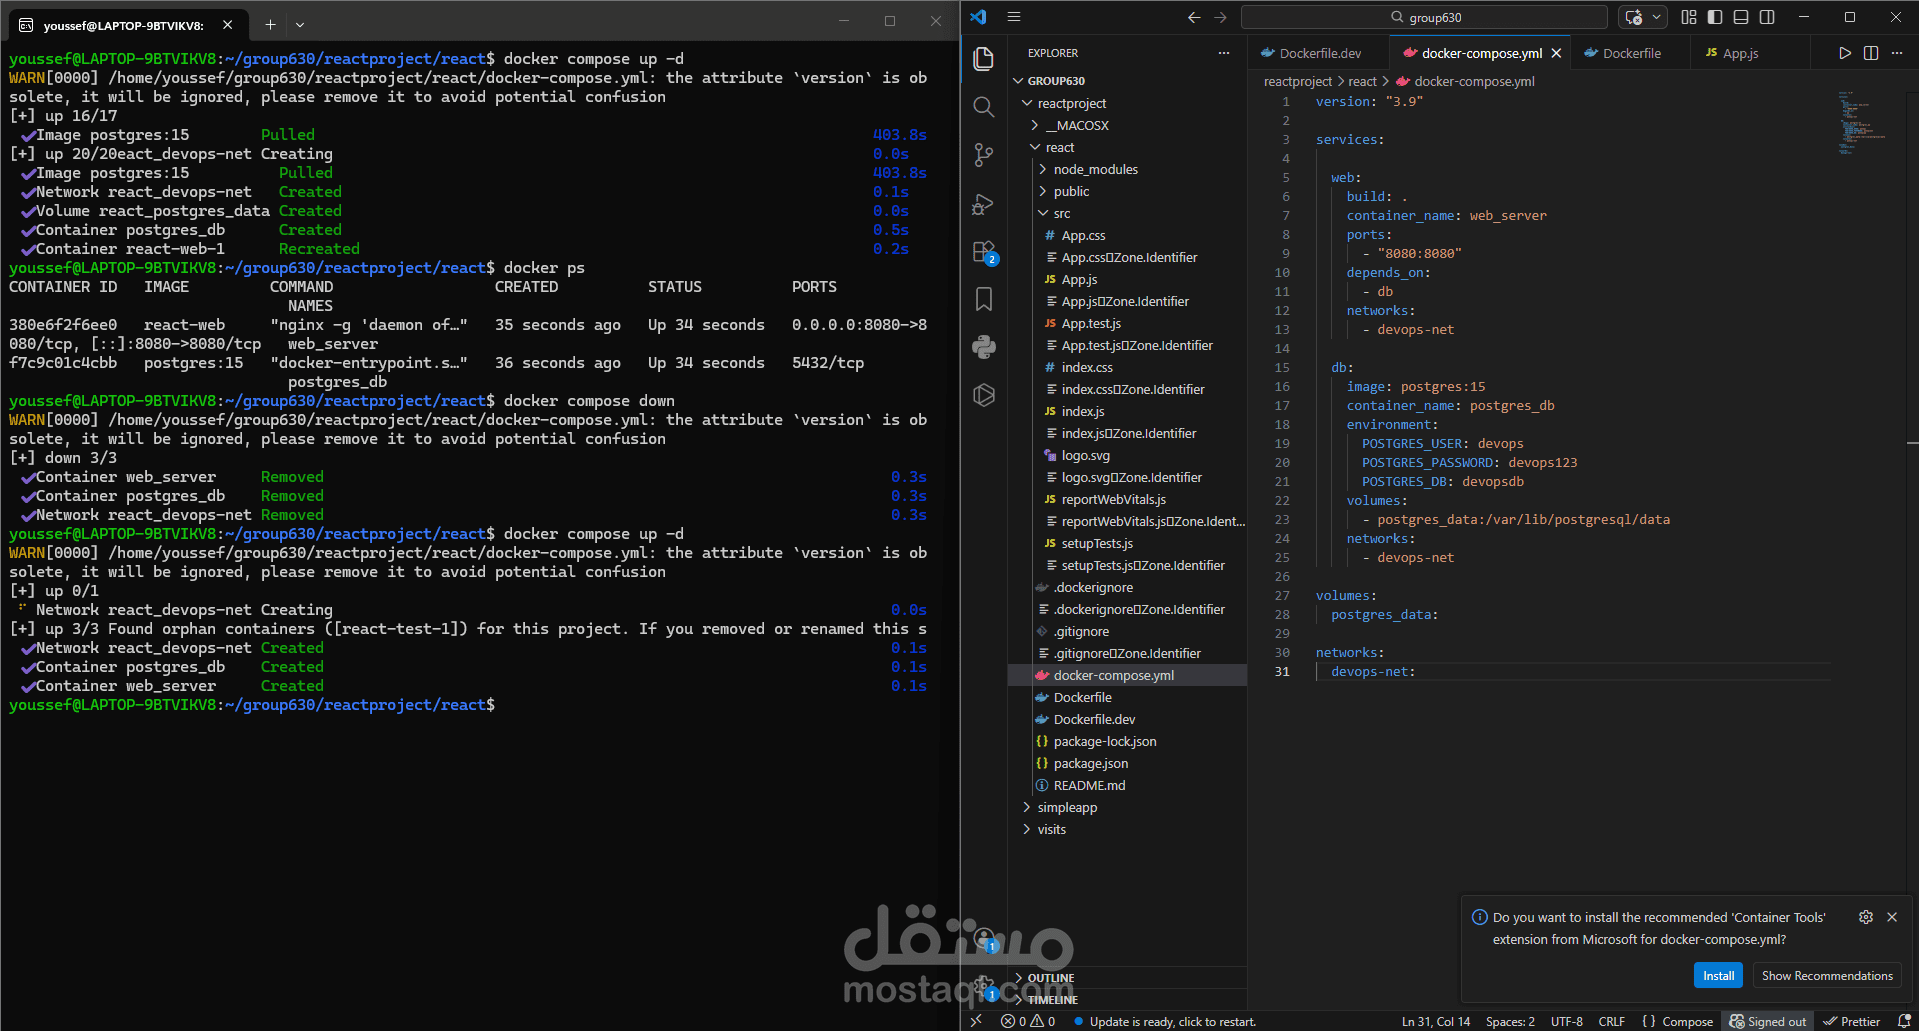Click the Copilot chat icon in title bar
1919x1031 pixels.
tap(1633, 17)
